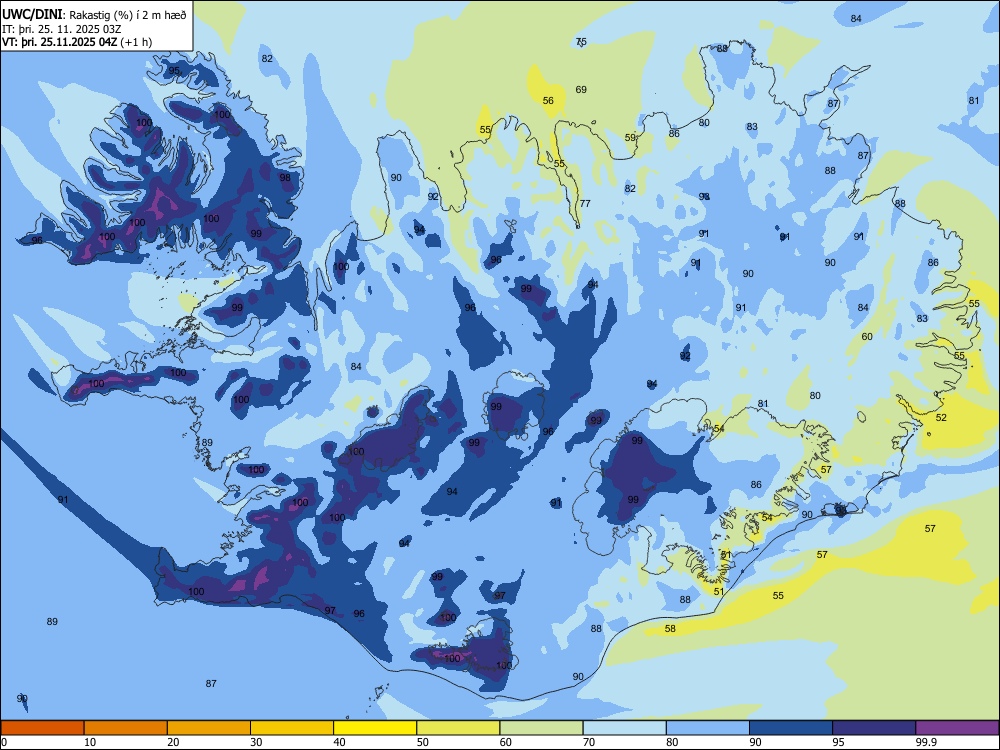Click the dark orange 0–10 legend swatch
The image size is (1000, 750).
tap(42, 728)
